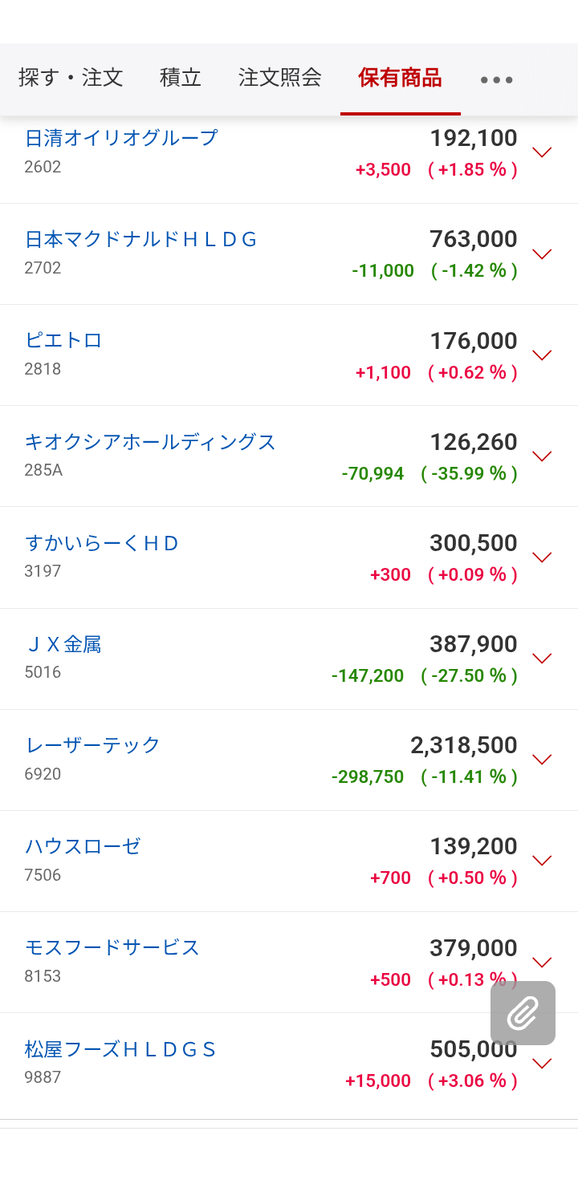Open the レーザーテック stock link
Screen dimensions: 578x1200
pos(92,745)
